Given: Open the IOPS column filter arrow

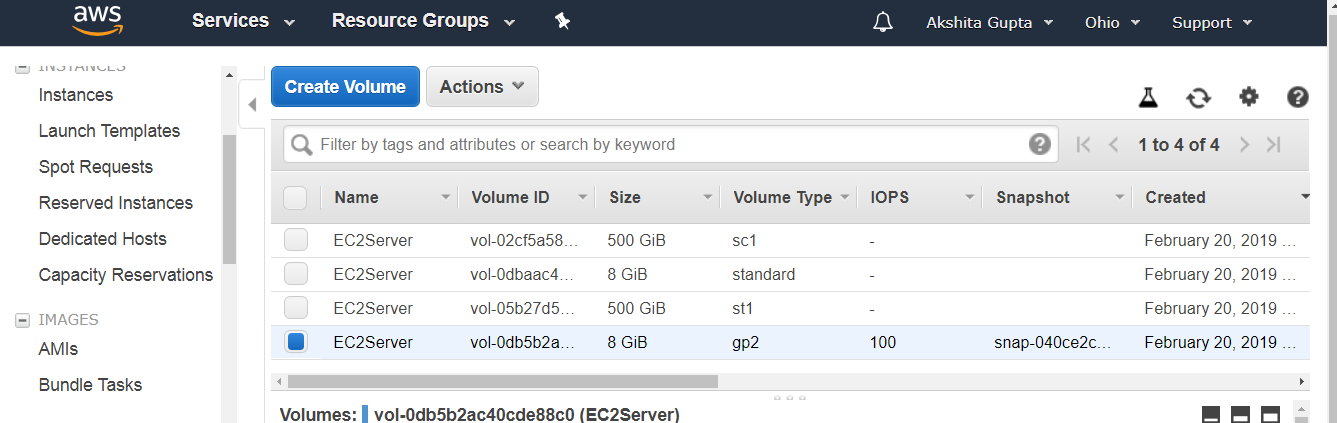Looking at the screenshot, I should [969, 198].
